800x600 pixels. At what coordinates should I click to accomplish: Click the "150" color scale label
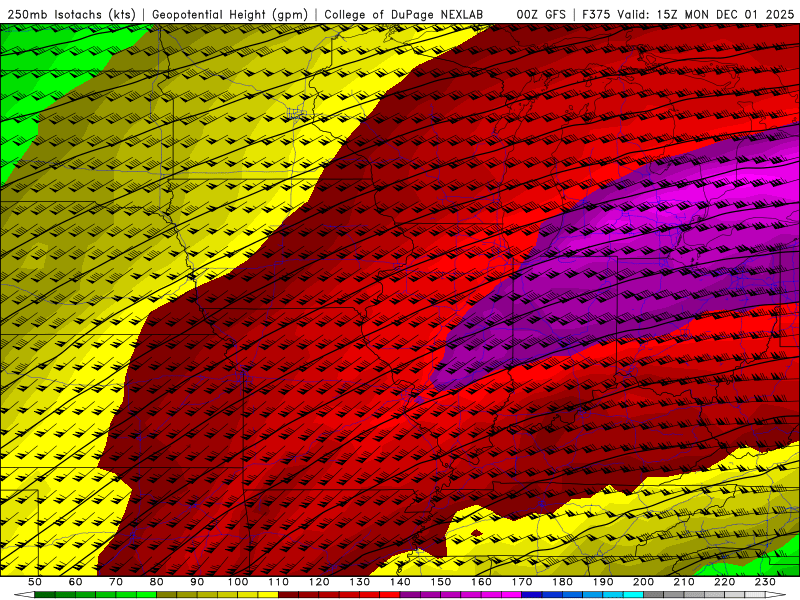(x=441, y=582)
